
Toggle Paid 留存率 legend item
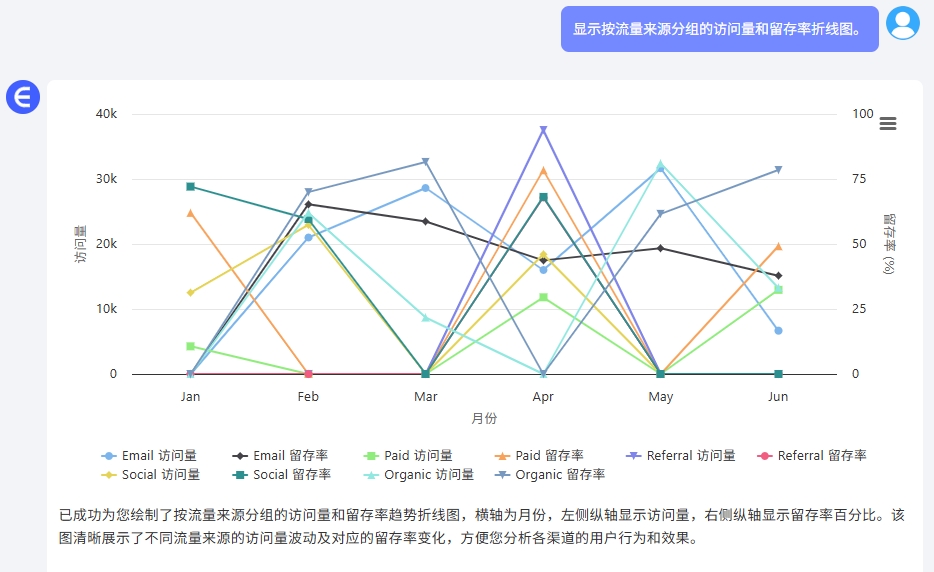point(539,456)
